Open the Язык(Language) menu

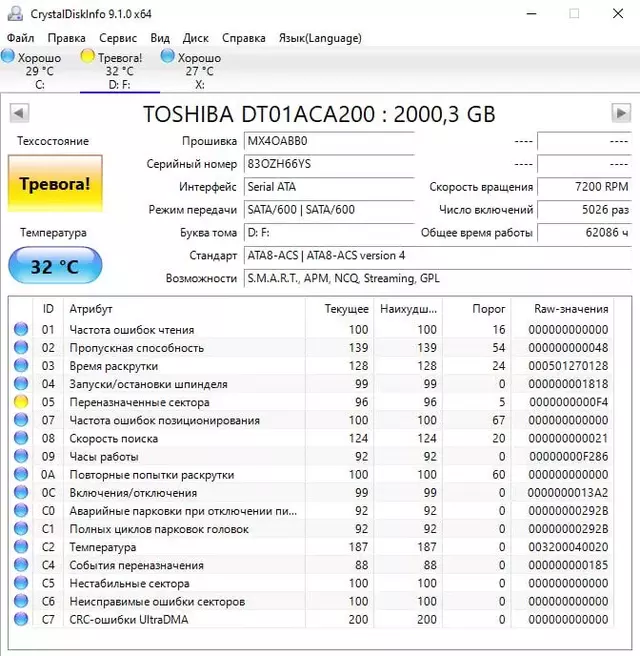(x=320, y=38)
